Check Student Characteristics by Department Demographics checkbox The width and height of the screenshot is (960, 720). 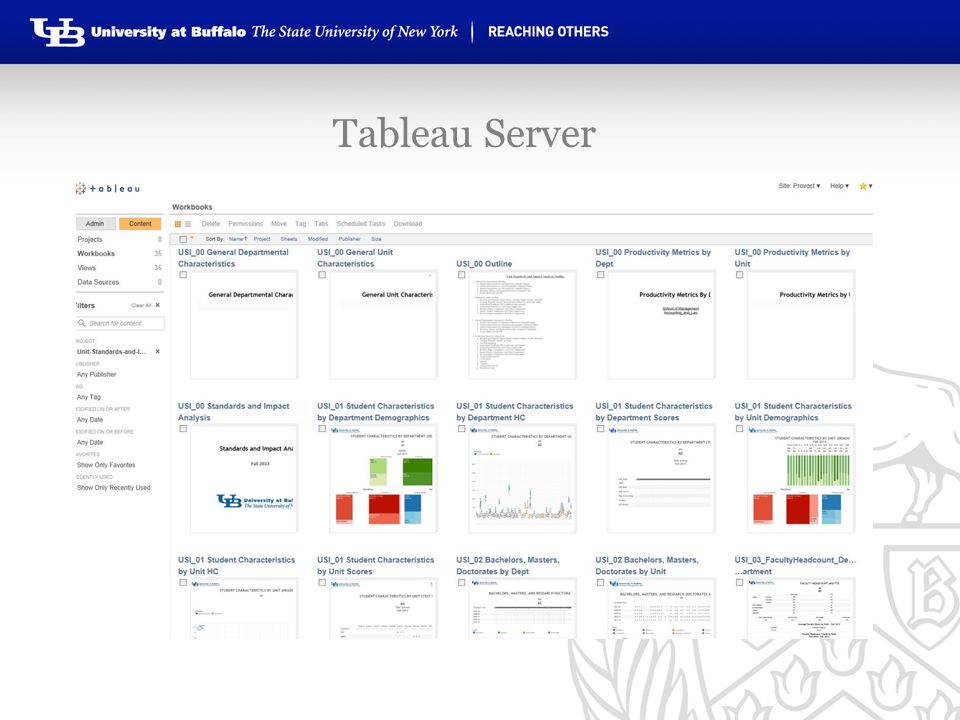click(x=321, y=429)
